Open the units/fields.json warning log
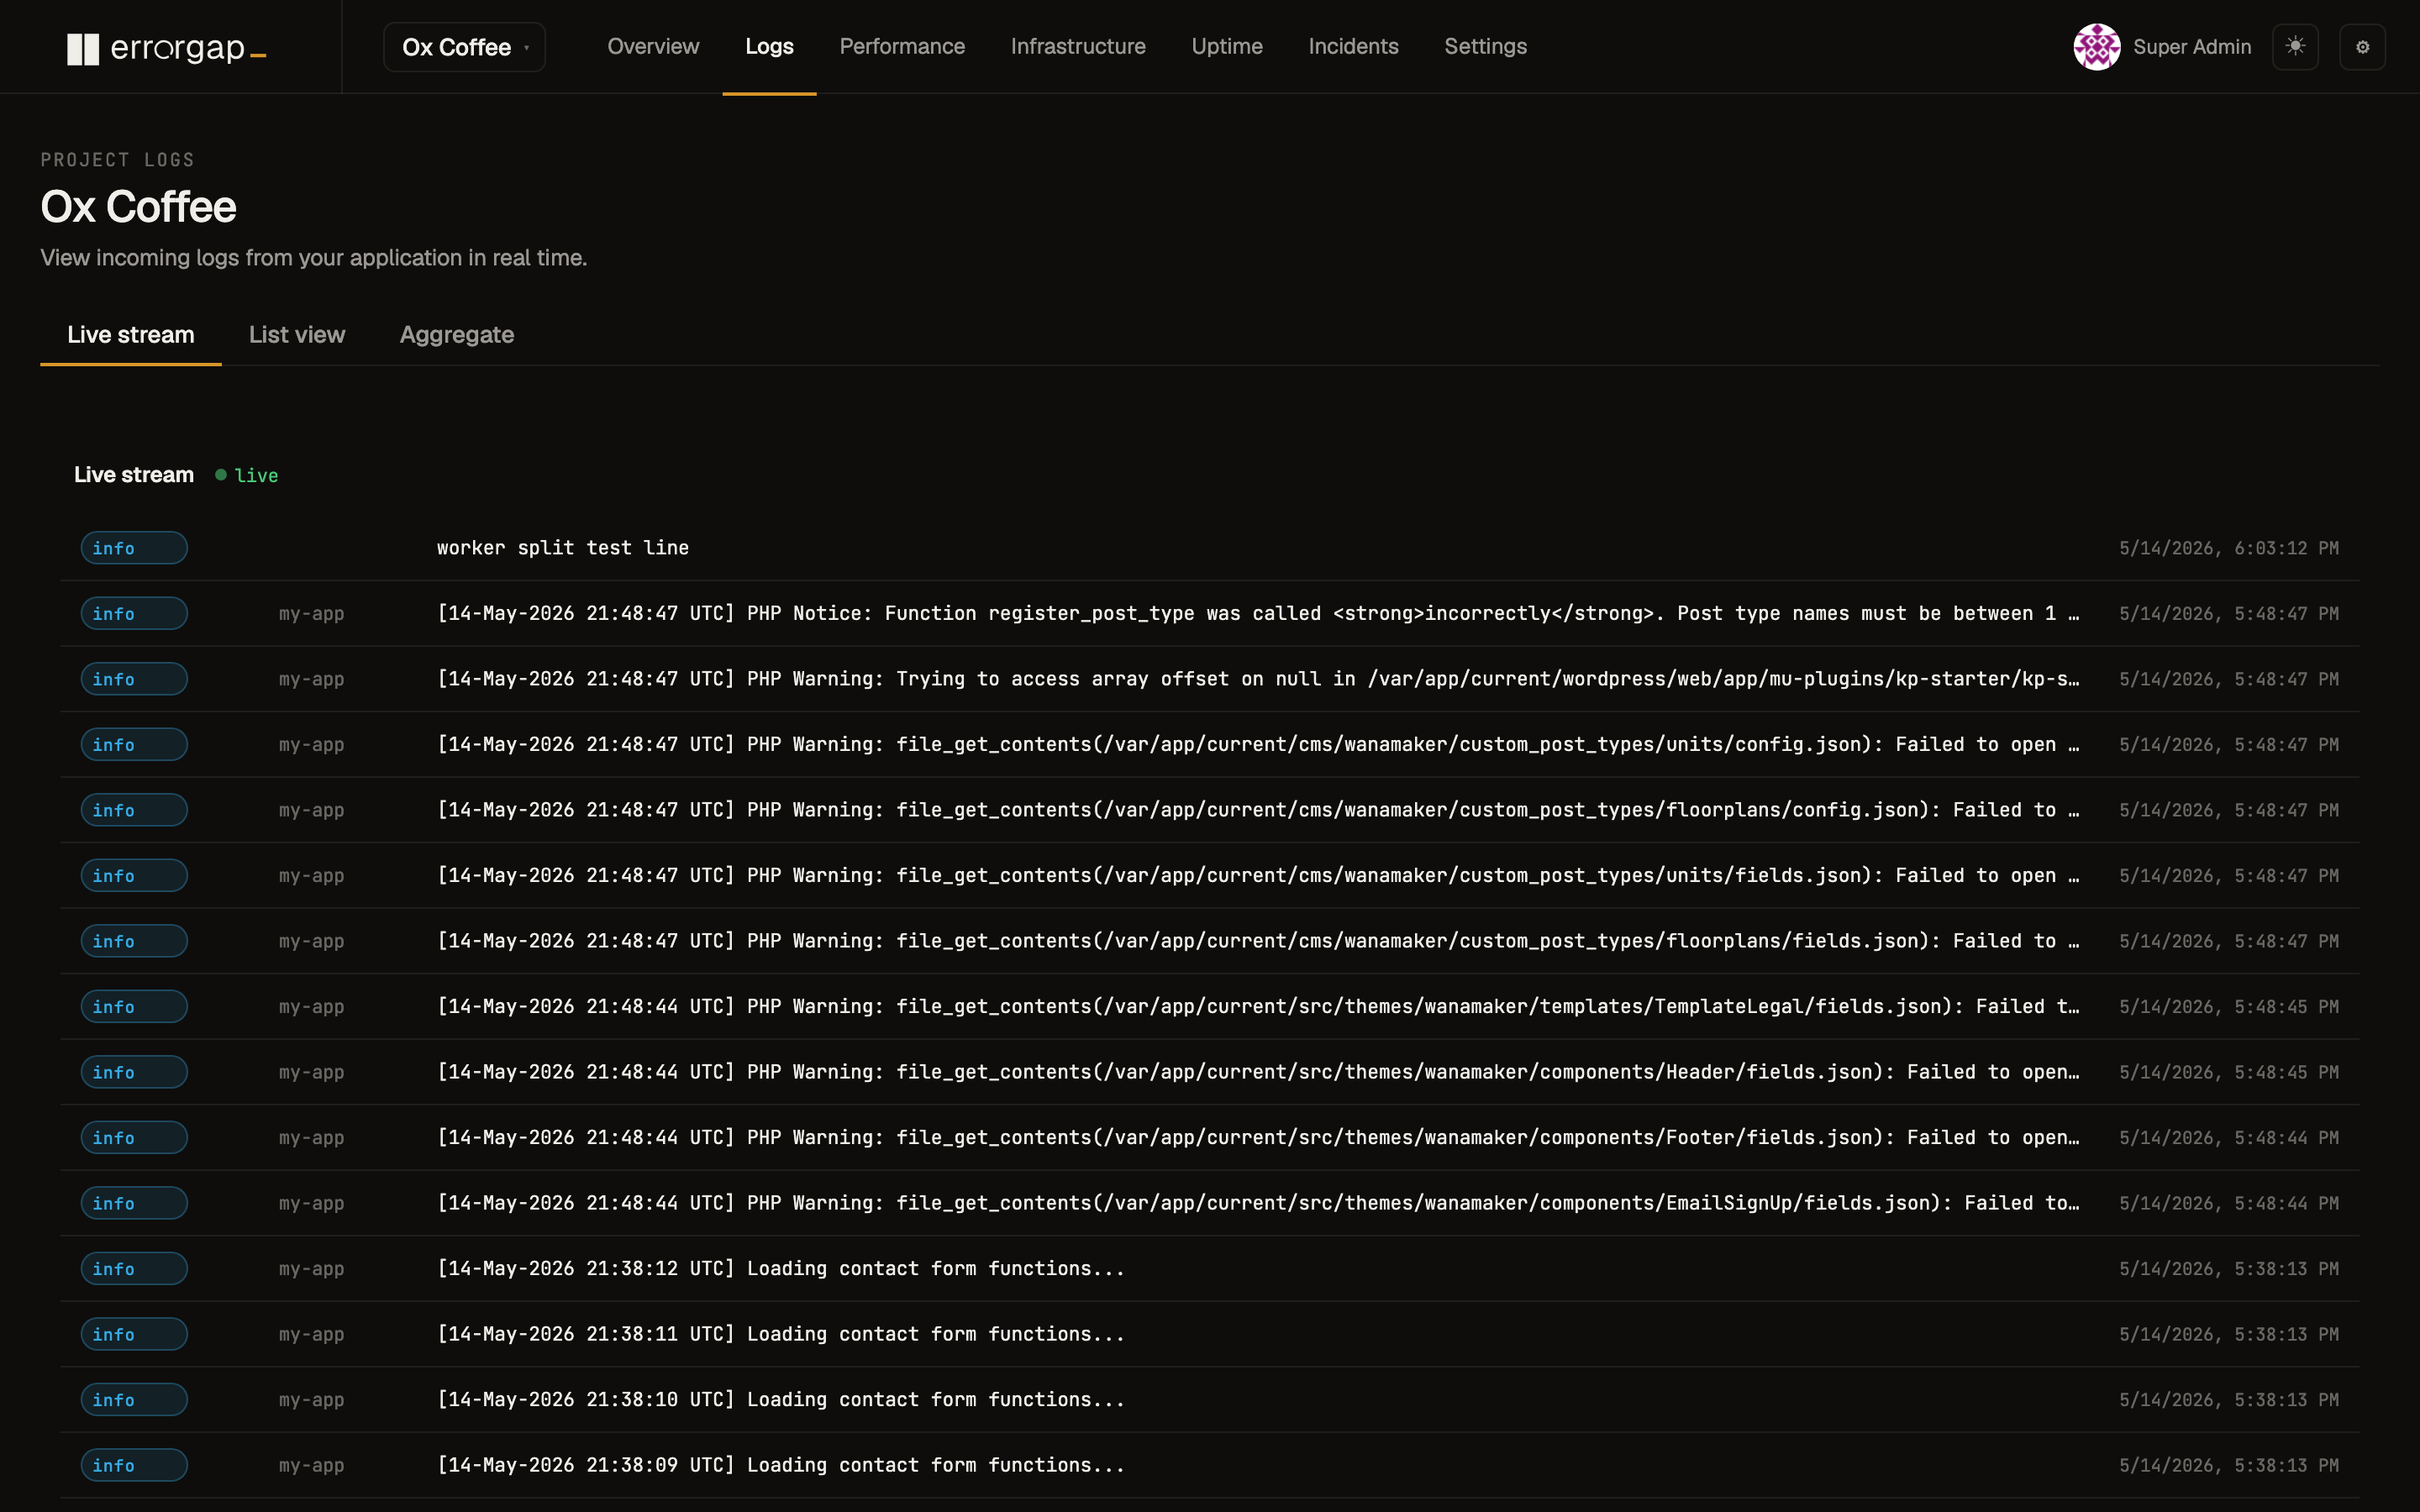Viewport: 2420px width, 1512px height. tap(1258, 875)
